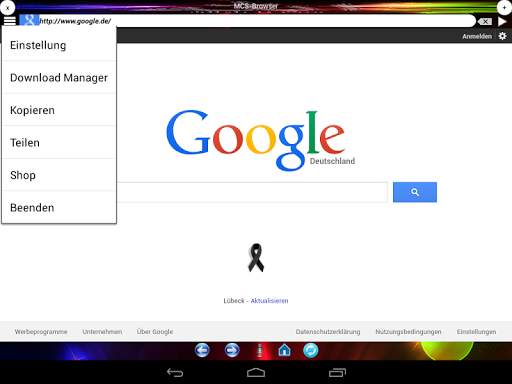Click the blue Google search button
Screen dimensions: 512x384
(x=415, y=192)
